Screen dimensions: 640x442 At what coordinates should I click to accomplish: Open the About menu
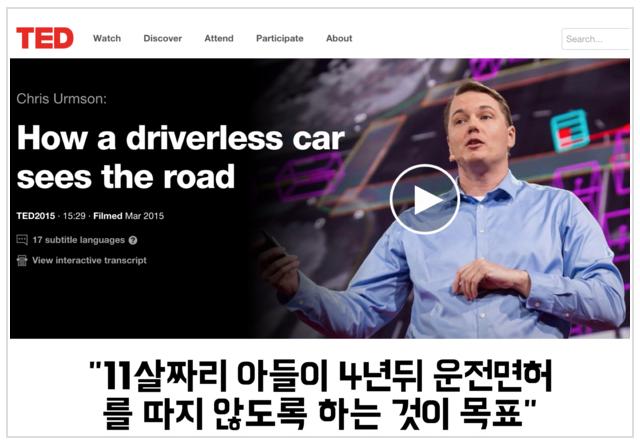tap(339, 38)
